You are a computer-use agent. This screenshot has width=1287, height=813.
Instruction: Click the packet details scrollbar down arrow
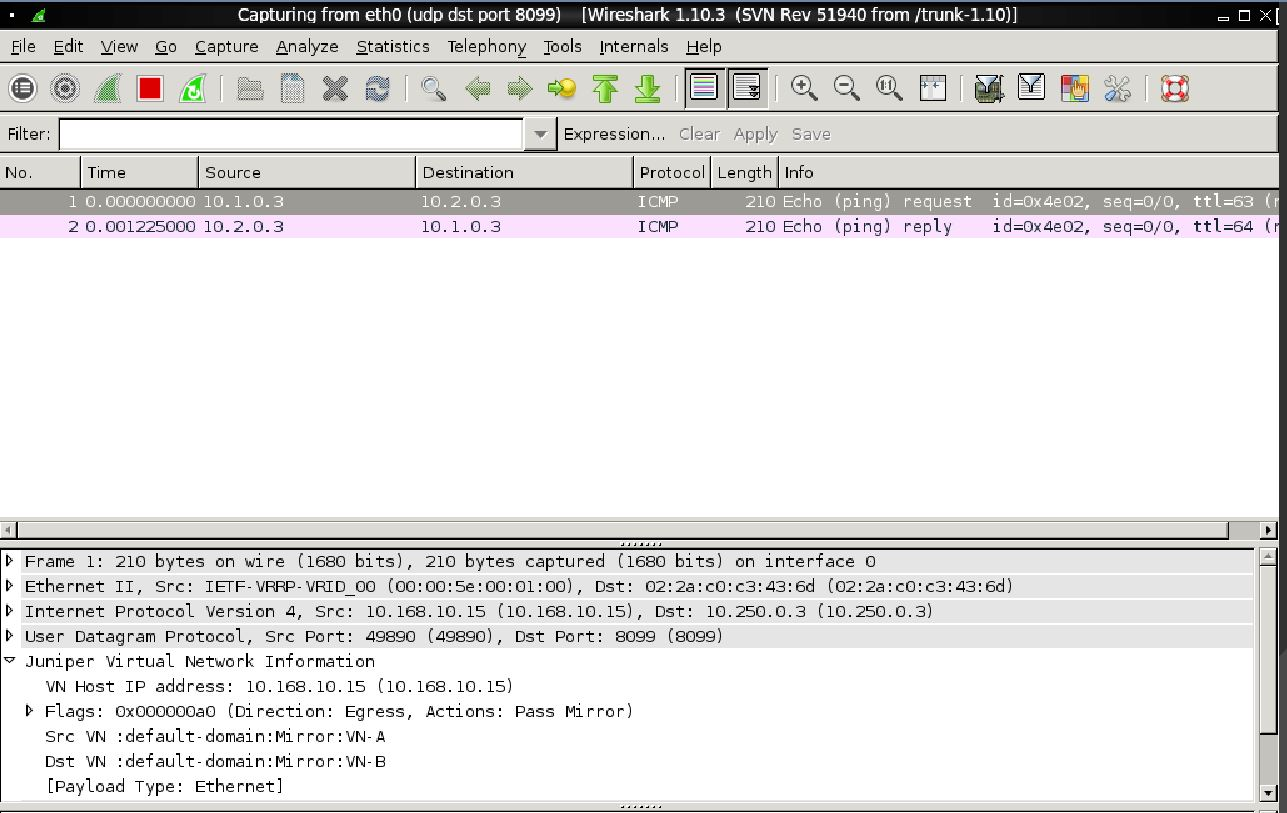click(x=1269, y=793)
